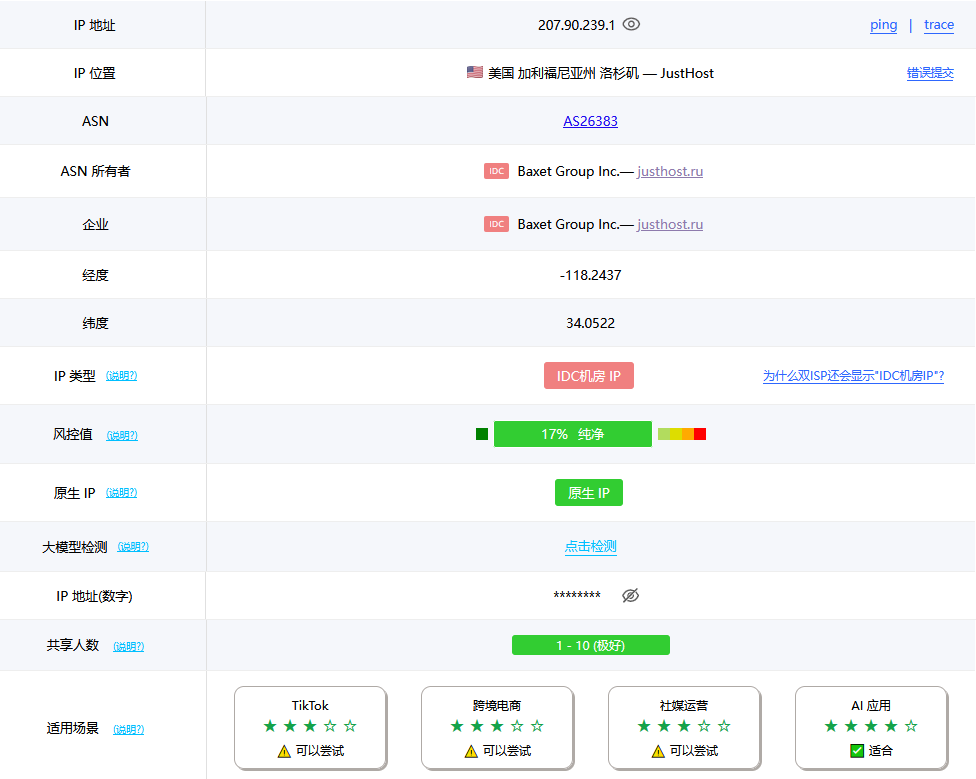Screen dimensions: 976x779
Task: Open 说明 help link beside 适用场景
Action: [128, 729]
